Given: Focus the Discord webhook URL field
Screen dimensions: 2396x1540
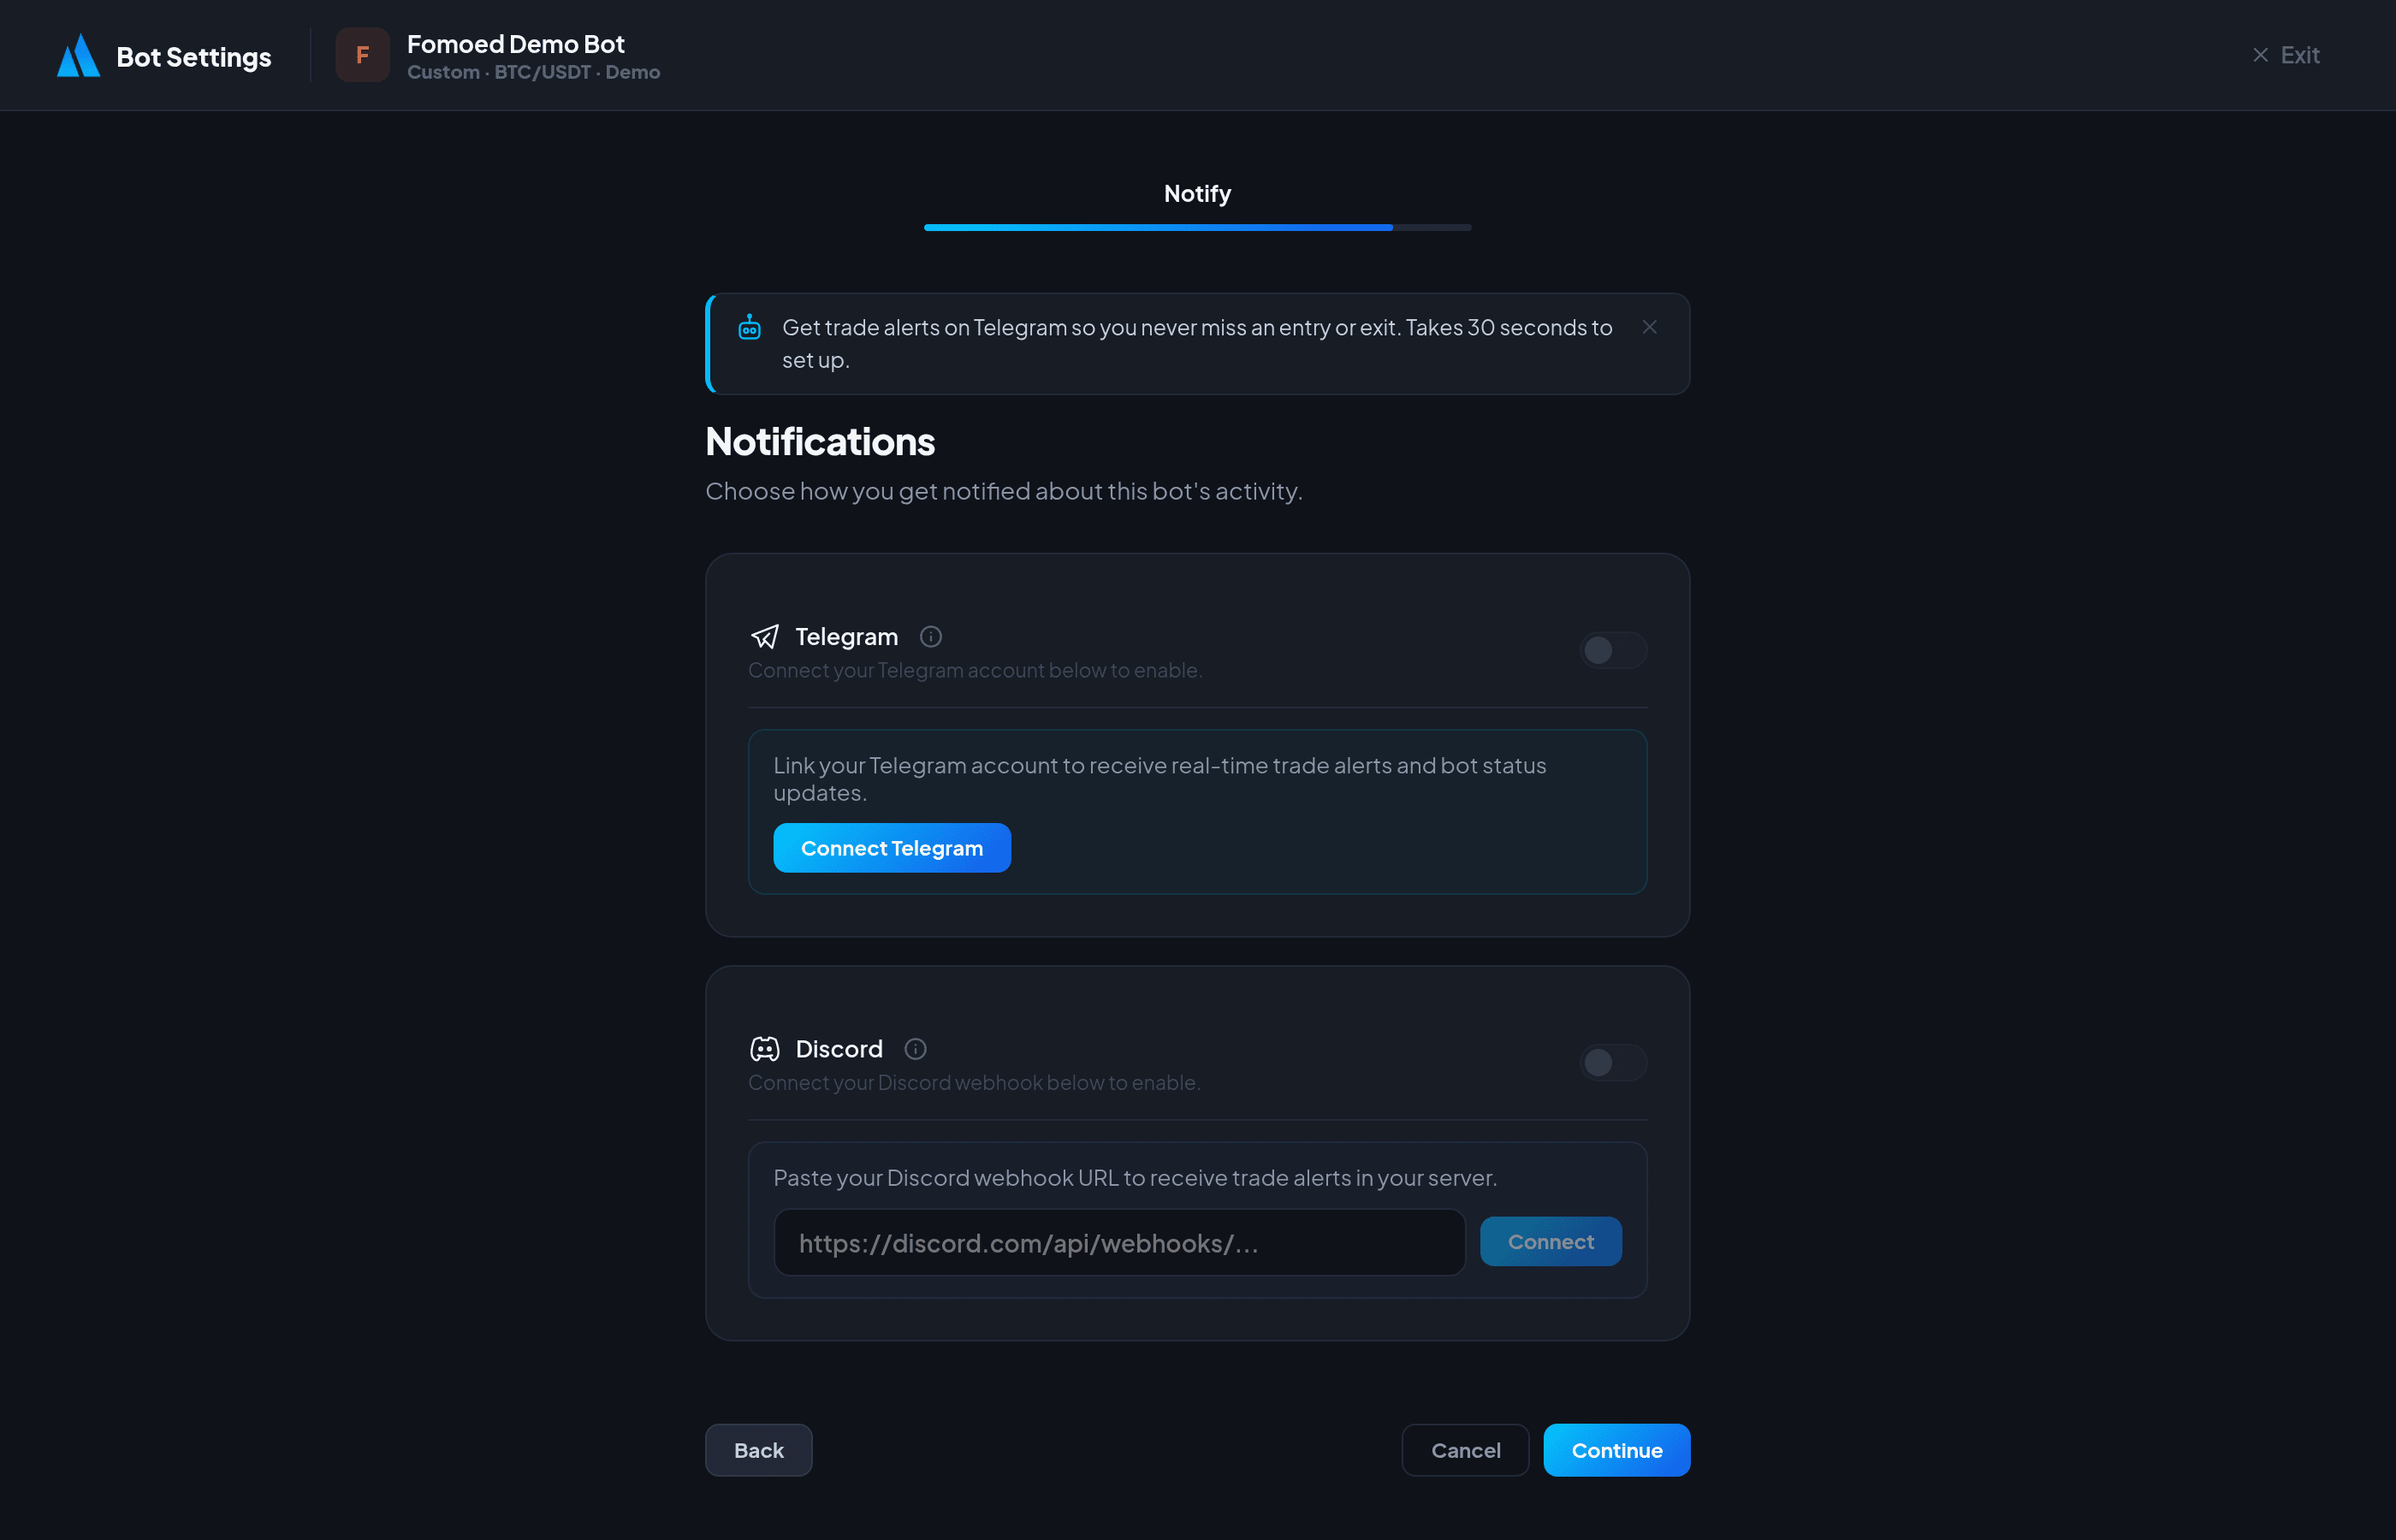Looking at the screenshot, I should [1119, 1242].
